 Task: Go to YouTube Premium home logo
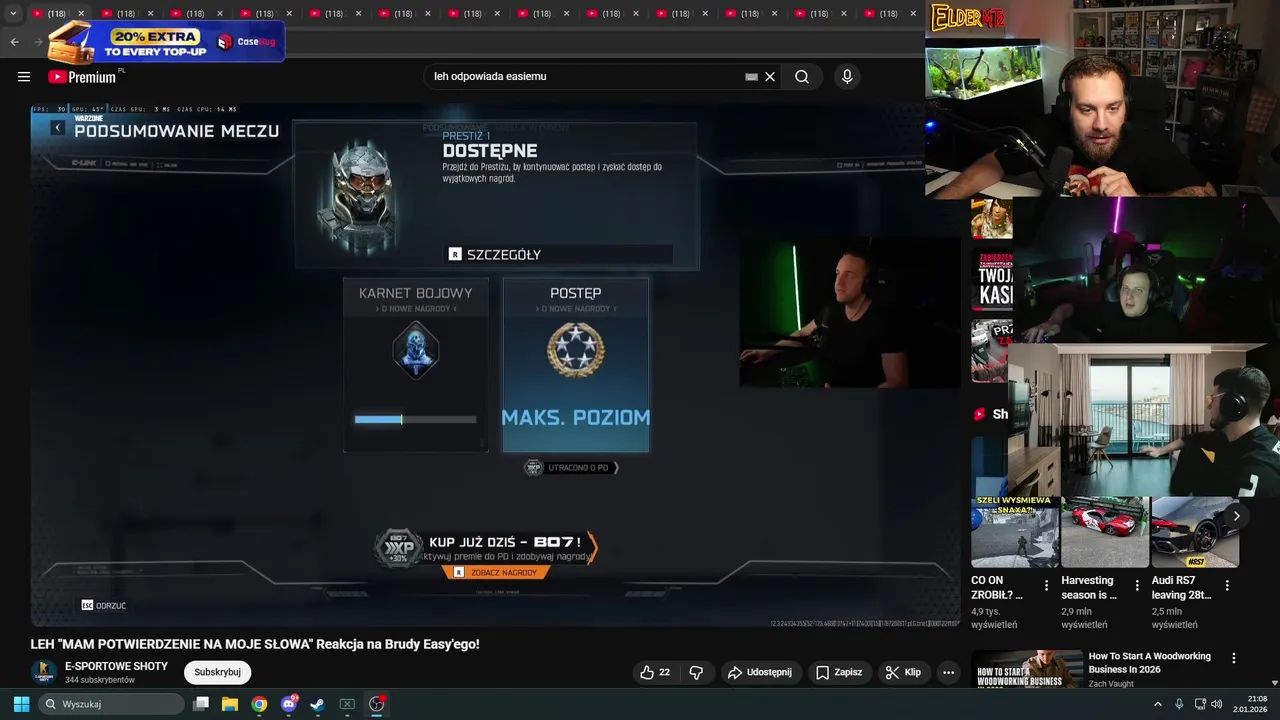[x=83, y=77]
